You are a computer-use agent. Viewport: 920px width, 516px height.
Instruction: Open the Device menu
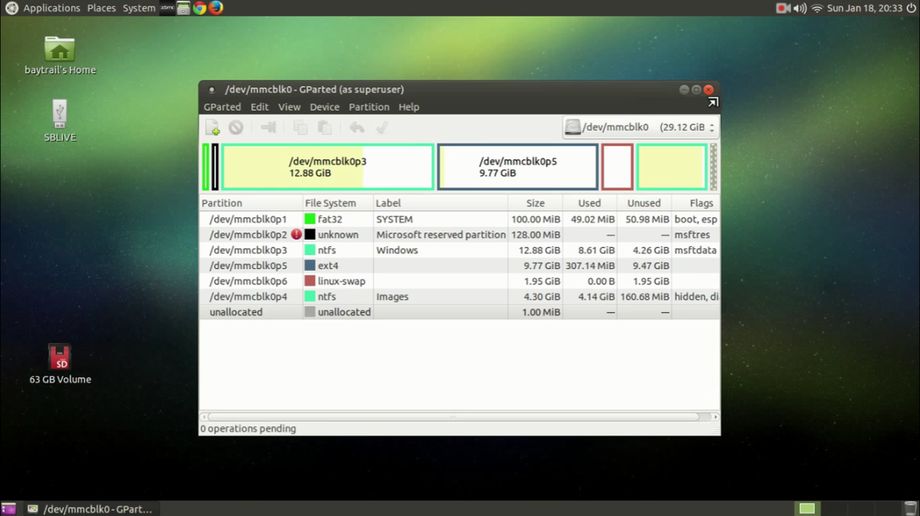click(324, 107)
